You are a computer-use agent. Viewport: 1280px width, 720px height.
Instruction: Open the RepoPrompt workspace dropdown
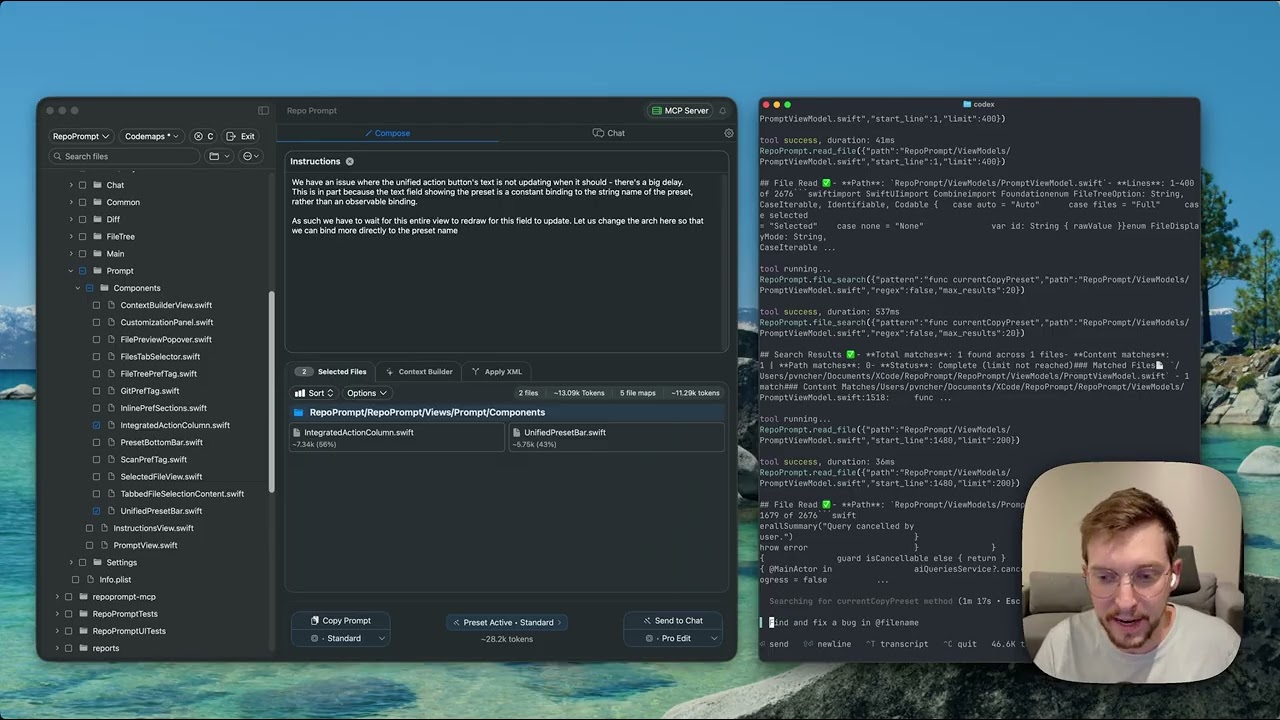coord(80,136)
